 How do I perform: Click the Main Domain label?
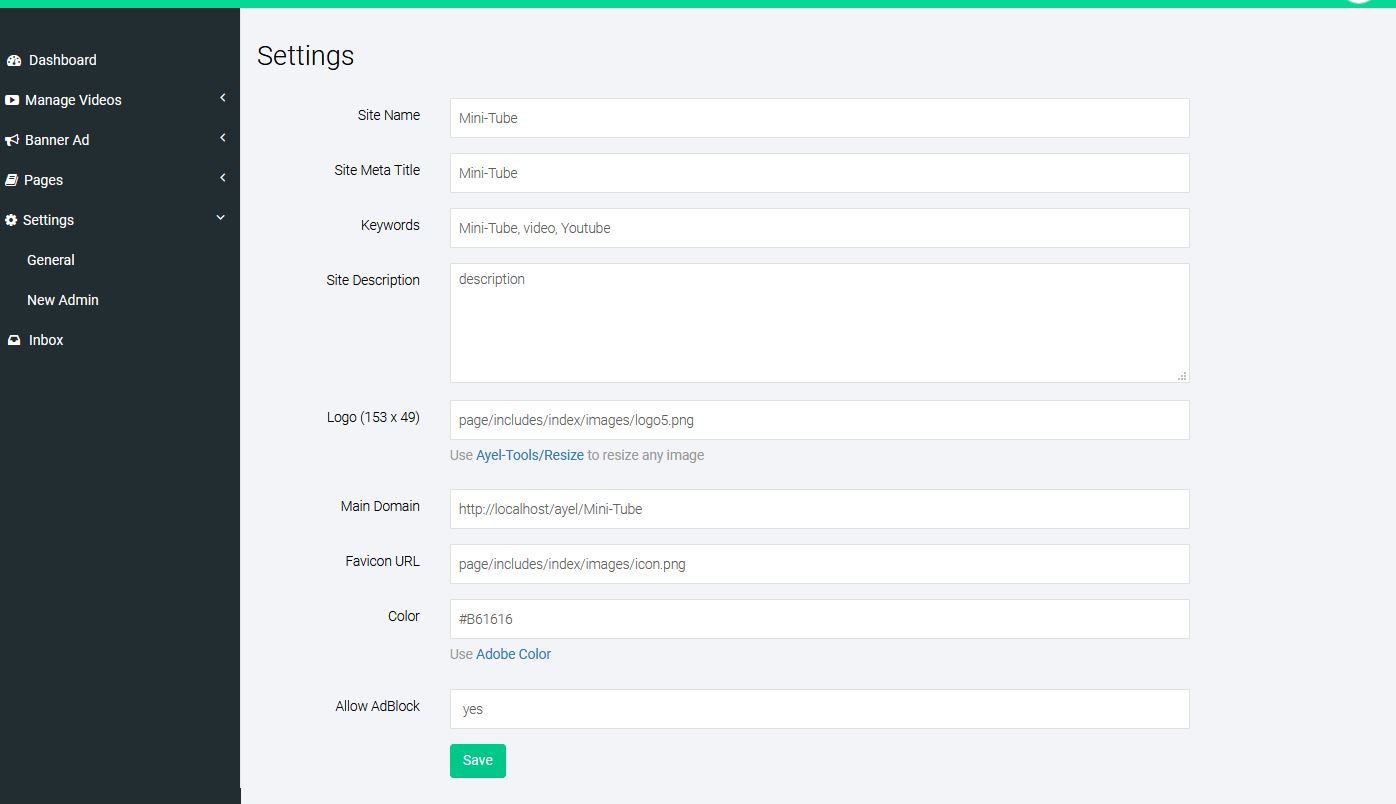pyautogui.click(x=380, y=506)
